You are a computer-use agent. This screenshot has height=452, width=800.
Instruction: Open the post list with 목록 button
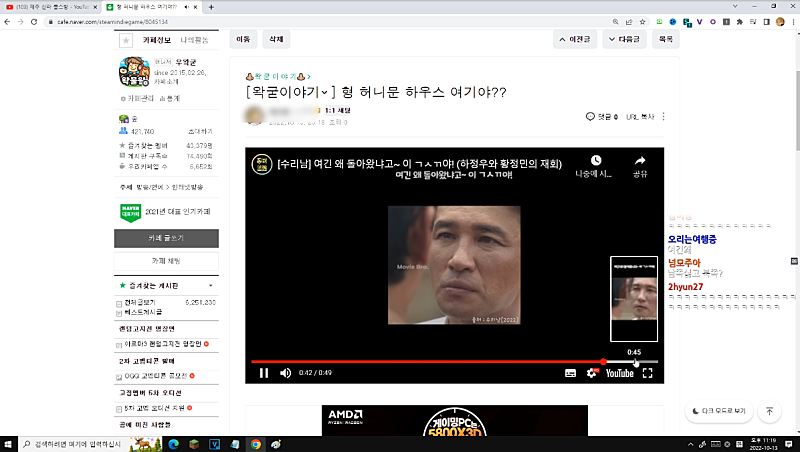coord(666,39)
